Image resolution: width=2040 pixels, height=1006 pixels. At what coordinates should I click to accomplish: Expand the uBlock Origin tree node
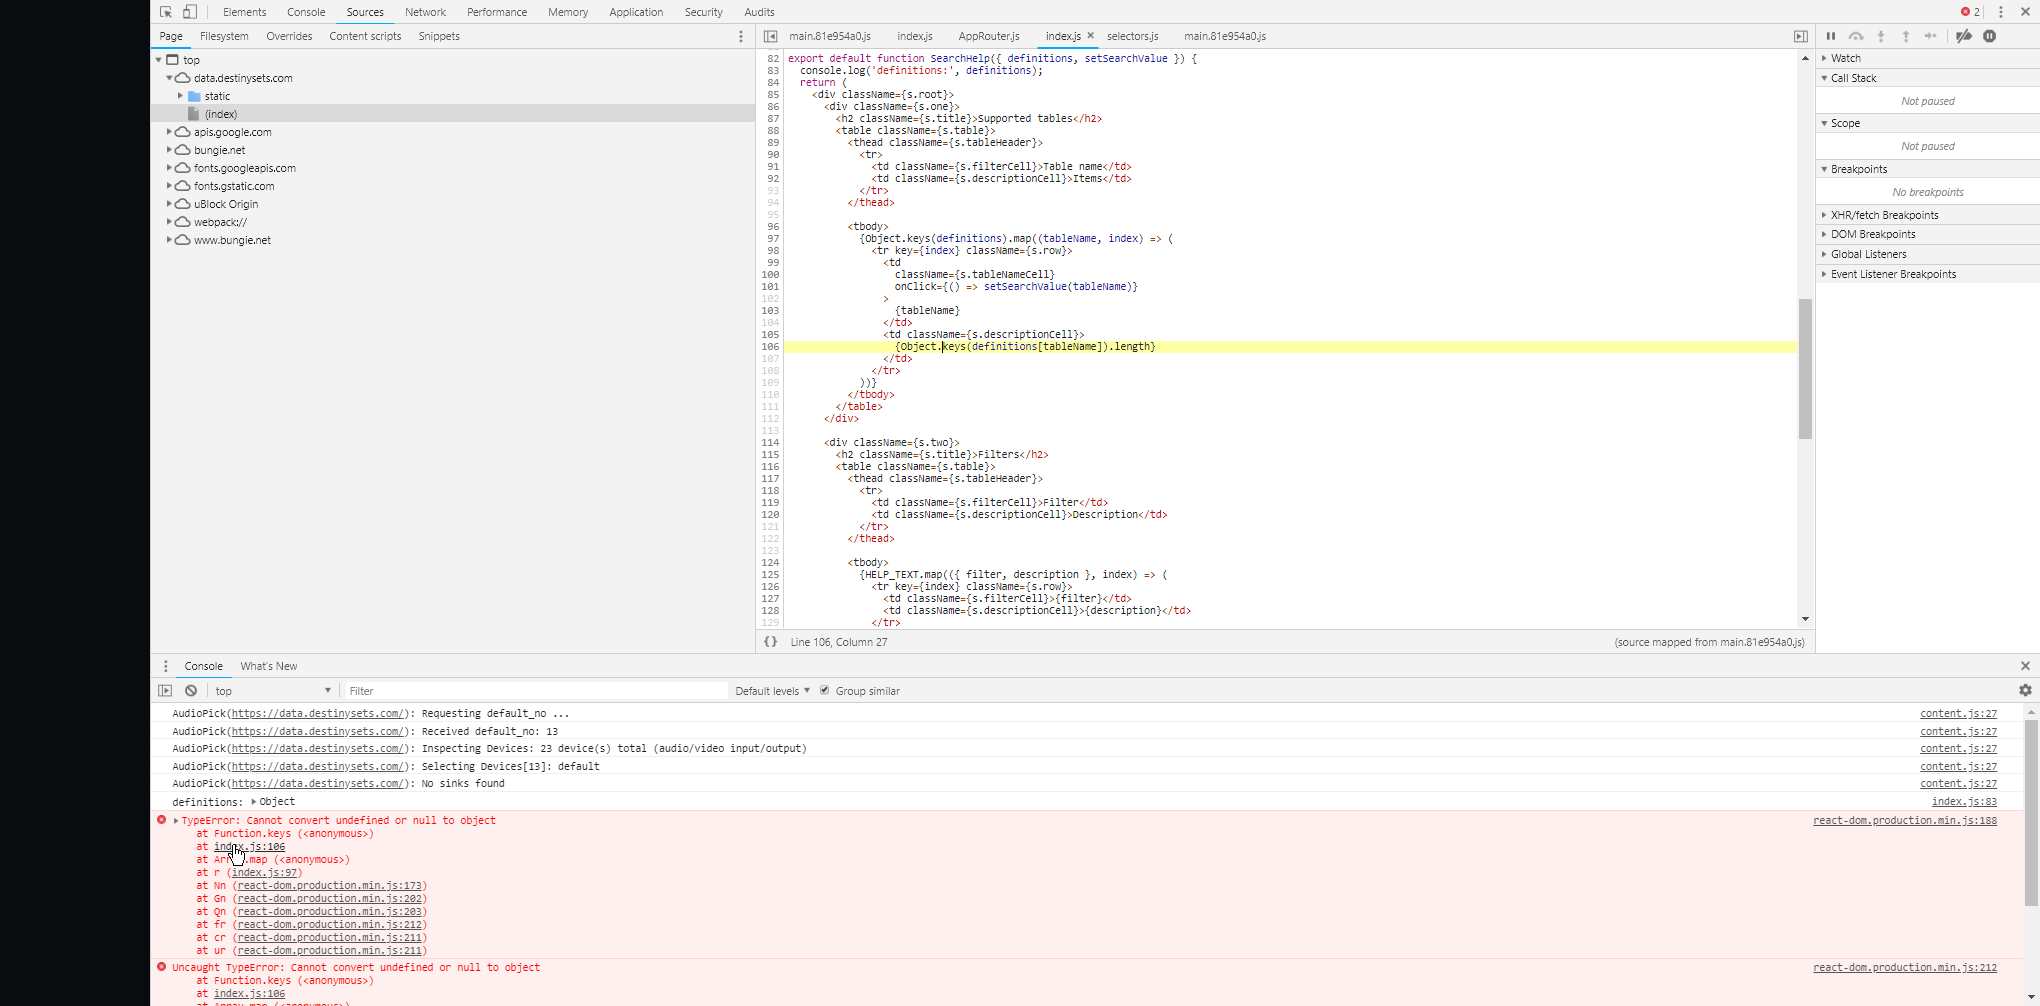[x=169, y=204]
